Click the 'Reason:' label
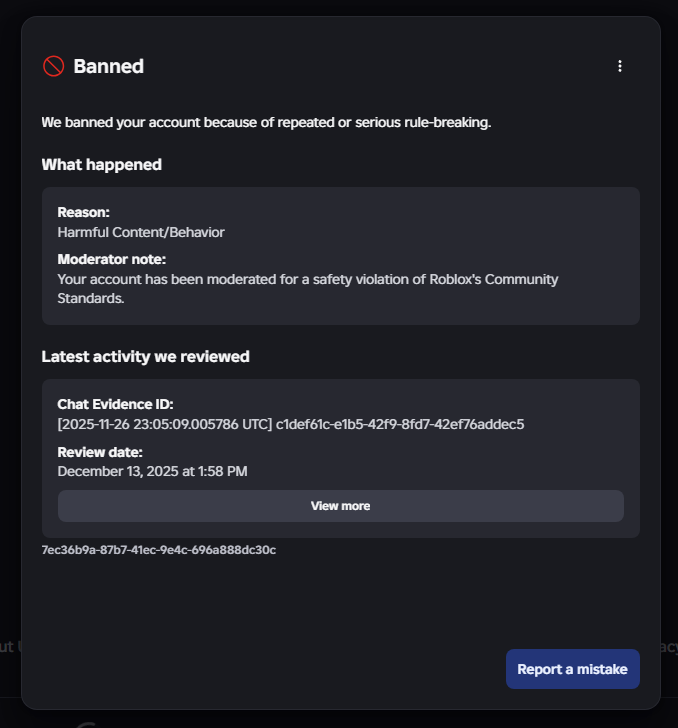Viewport: 678px width, 728px height. pos(84,212)
